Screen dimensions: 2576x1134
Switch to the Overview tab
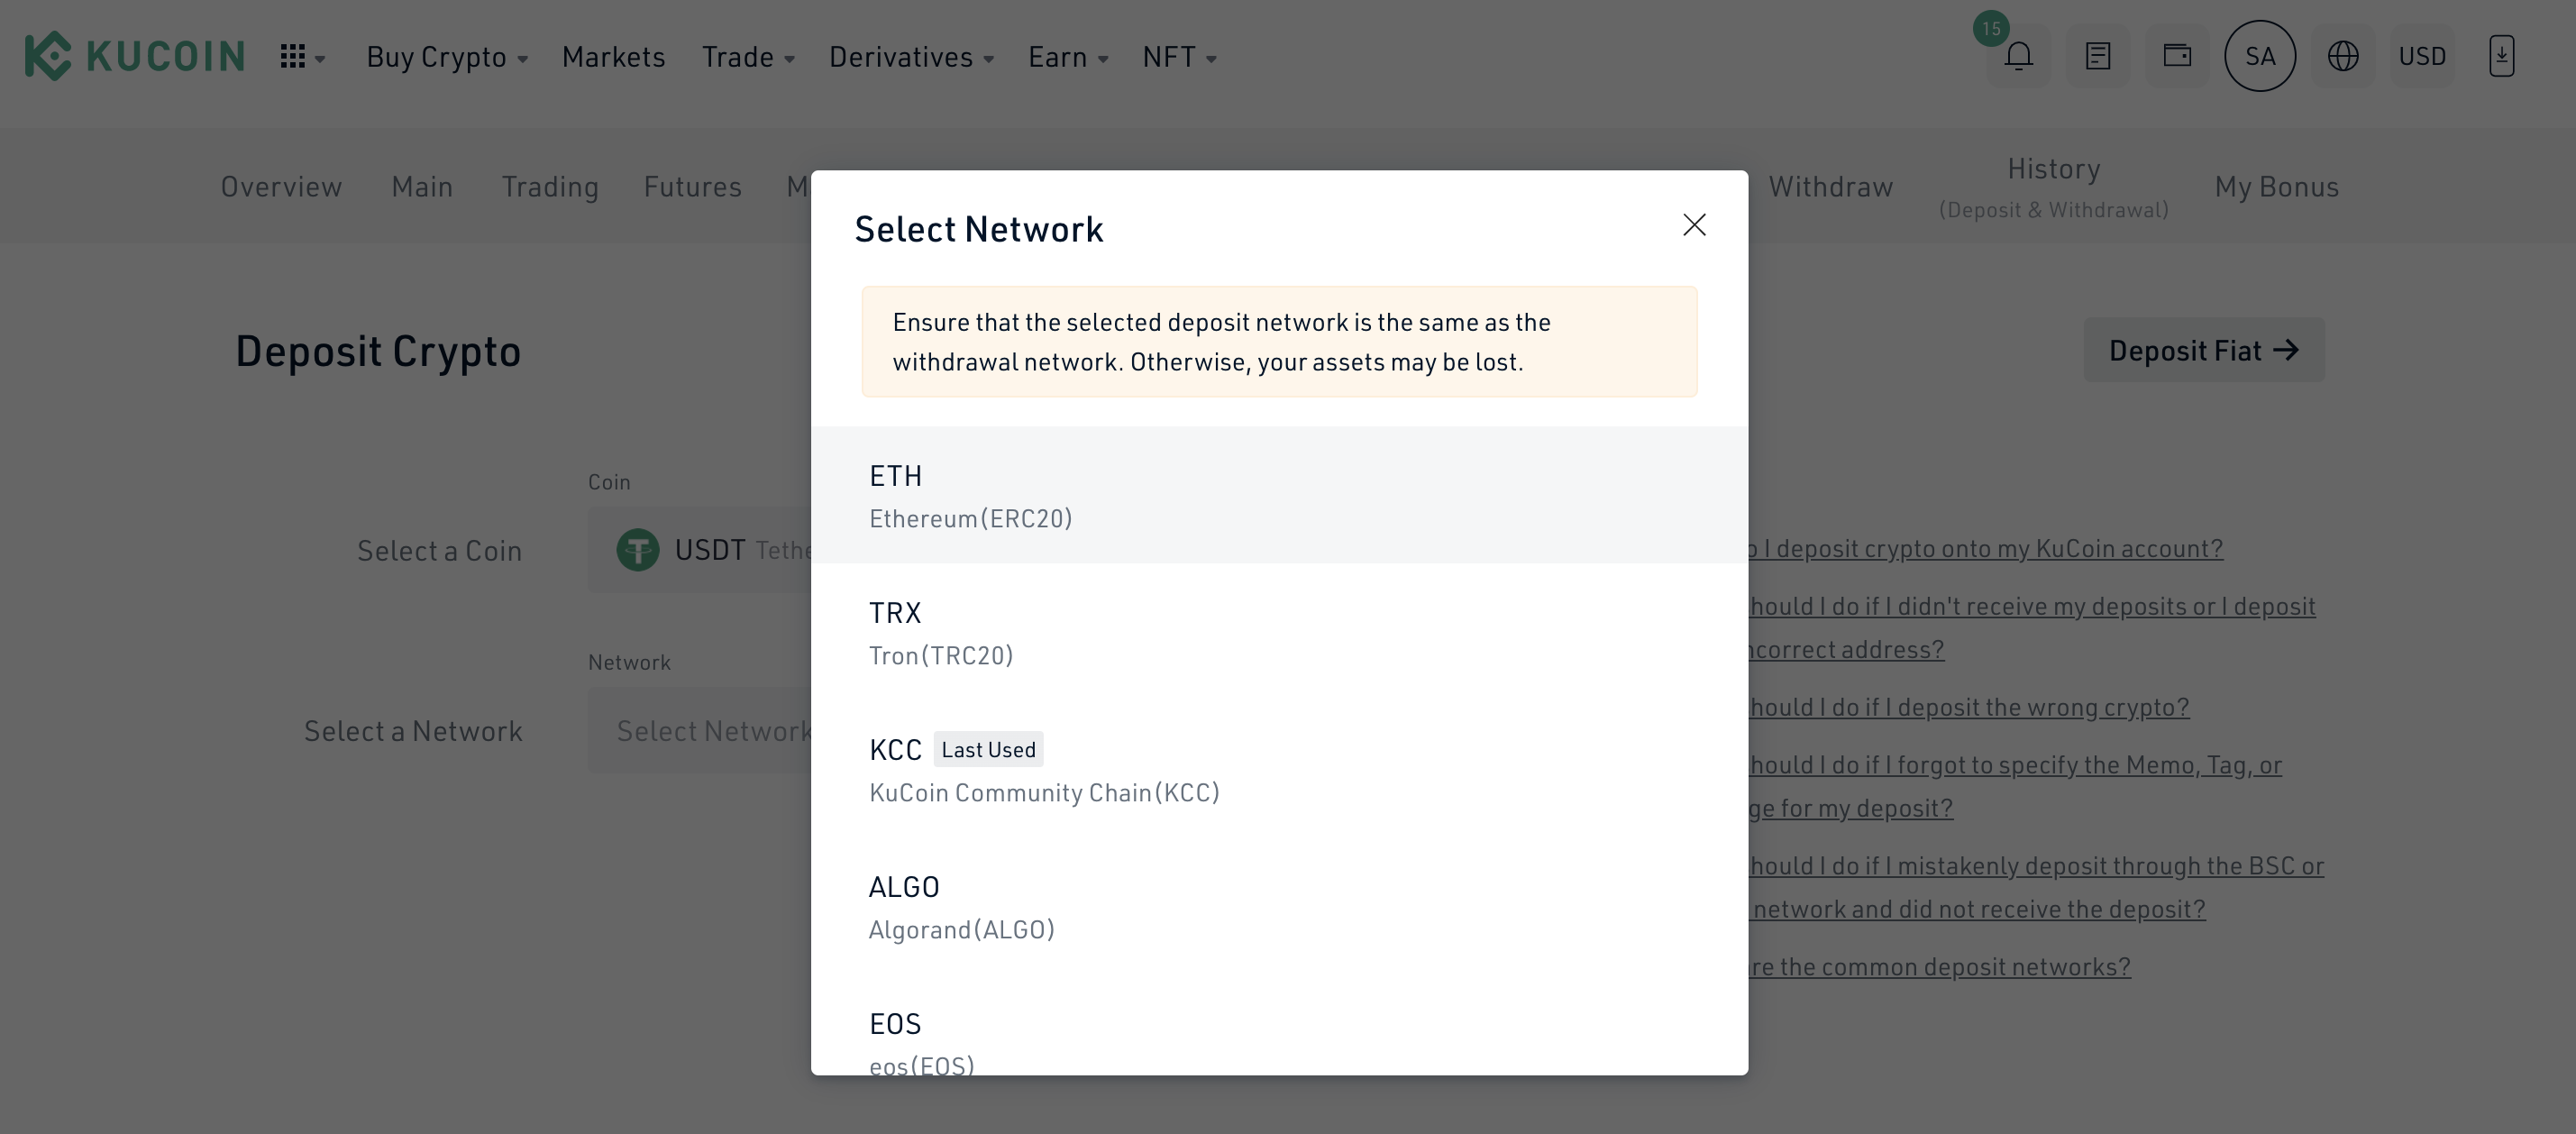point(281,187)
